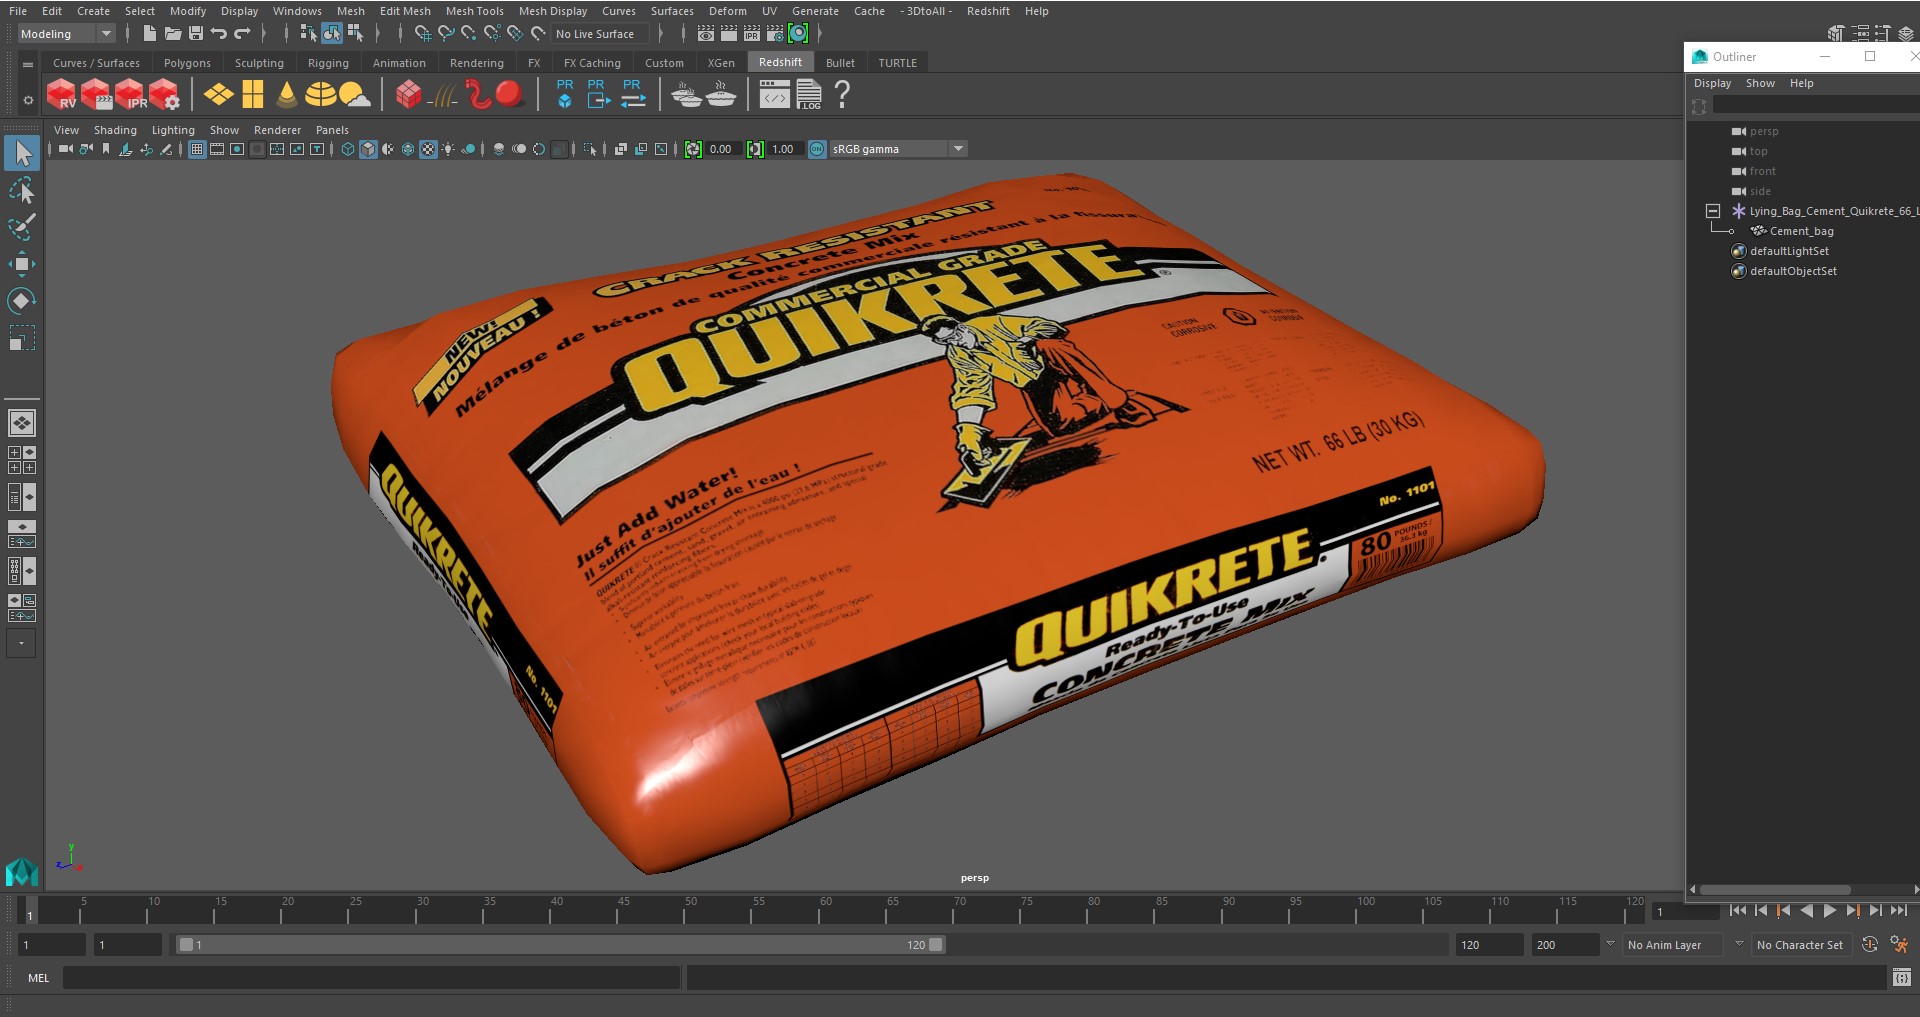Viewport: 1920px width, 1017px height.
Task: Click the red sphere Redshift shelf icon
Action: [x=509, y=95]
